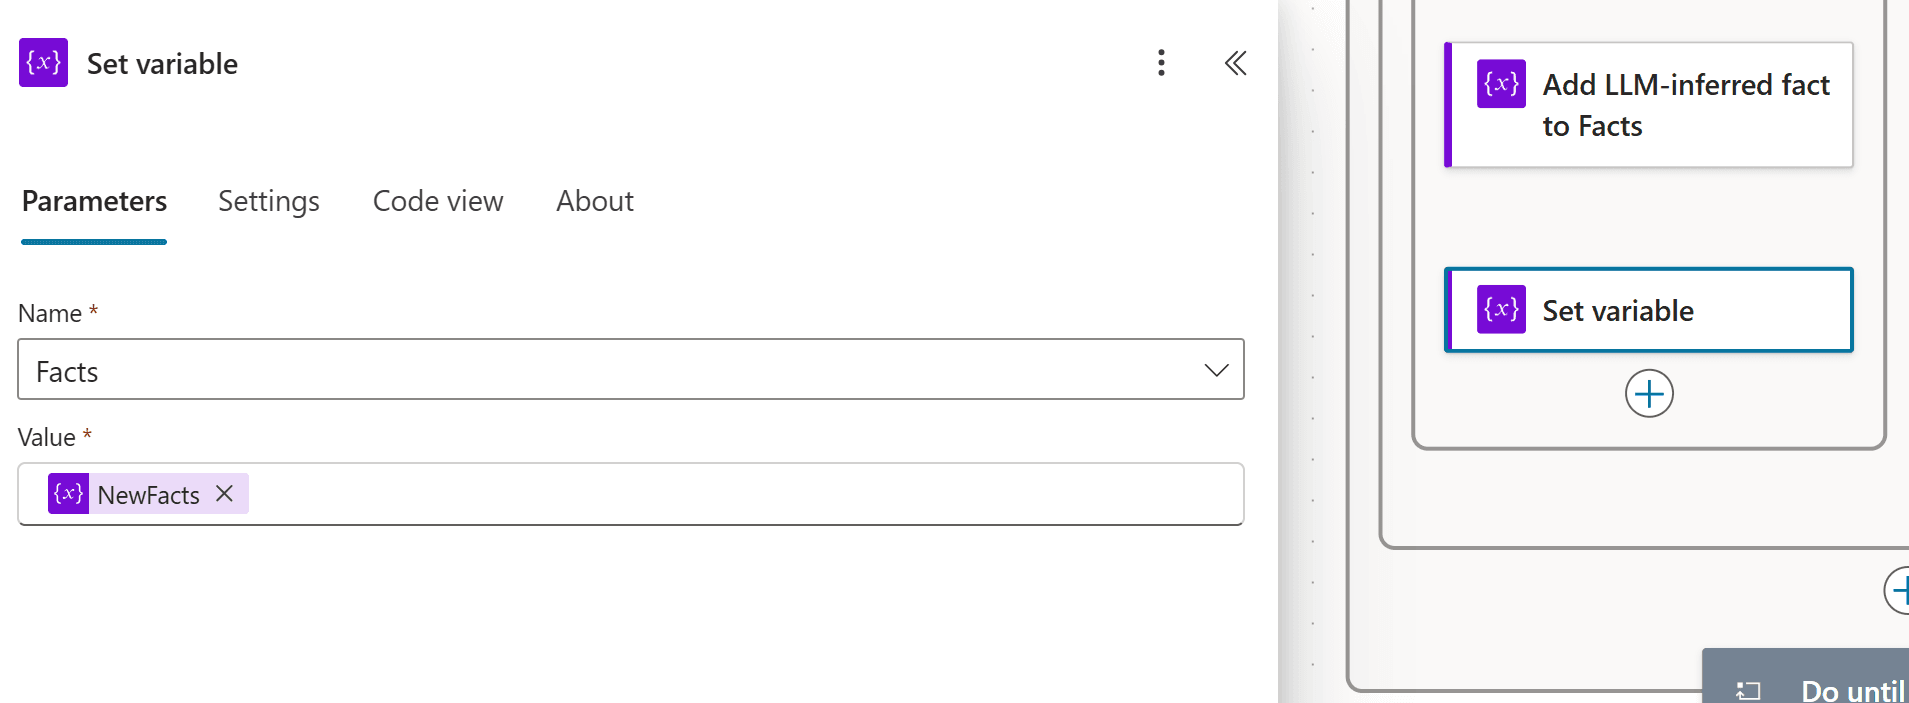Click the Set variable panel header icon
Image resolution: width=1909 pixels, height=703 pixels.
[x=43, y=63]
